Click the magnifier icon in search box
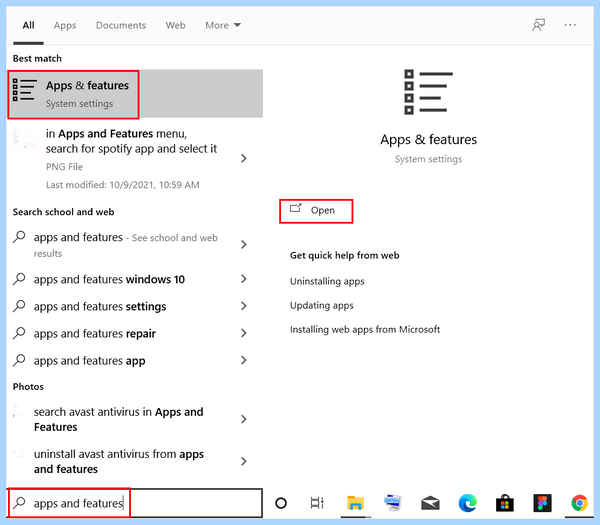Image resolution: width=600 pixels, height=525 pixels. tap(19, 502)
